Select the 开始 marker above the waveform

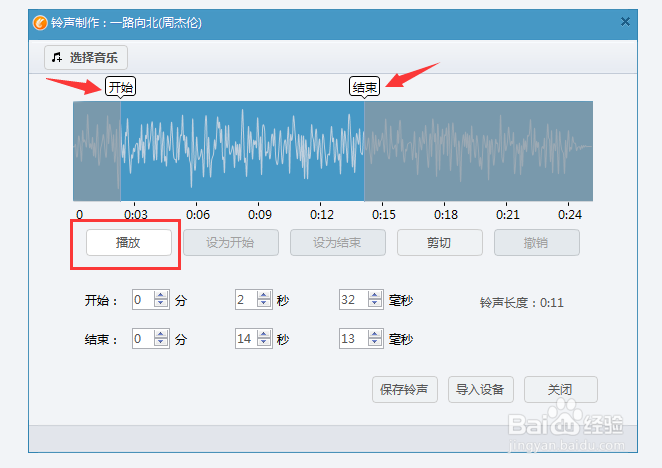120,87
